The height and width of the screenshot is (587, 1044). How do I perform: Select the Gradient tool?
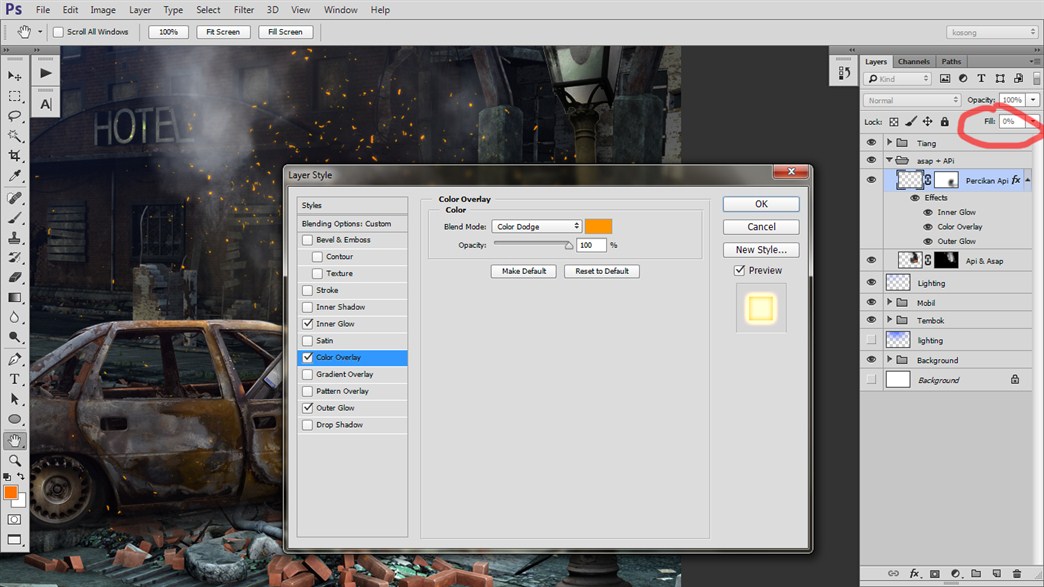click(15, 297)
